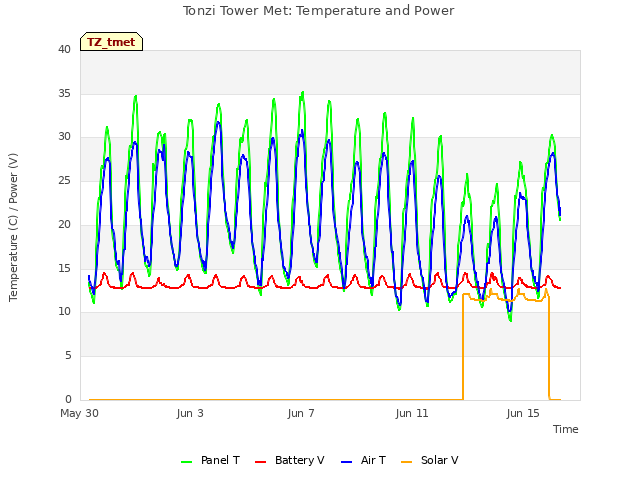
Task: Click the 40 y-axis tick label
Action: [64, 49]
